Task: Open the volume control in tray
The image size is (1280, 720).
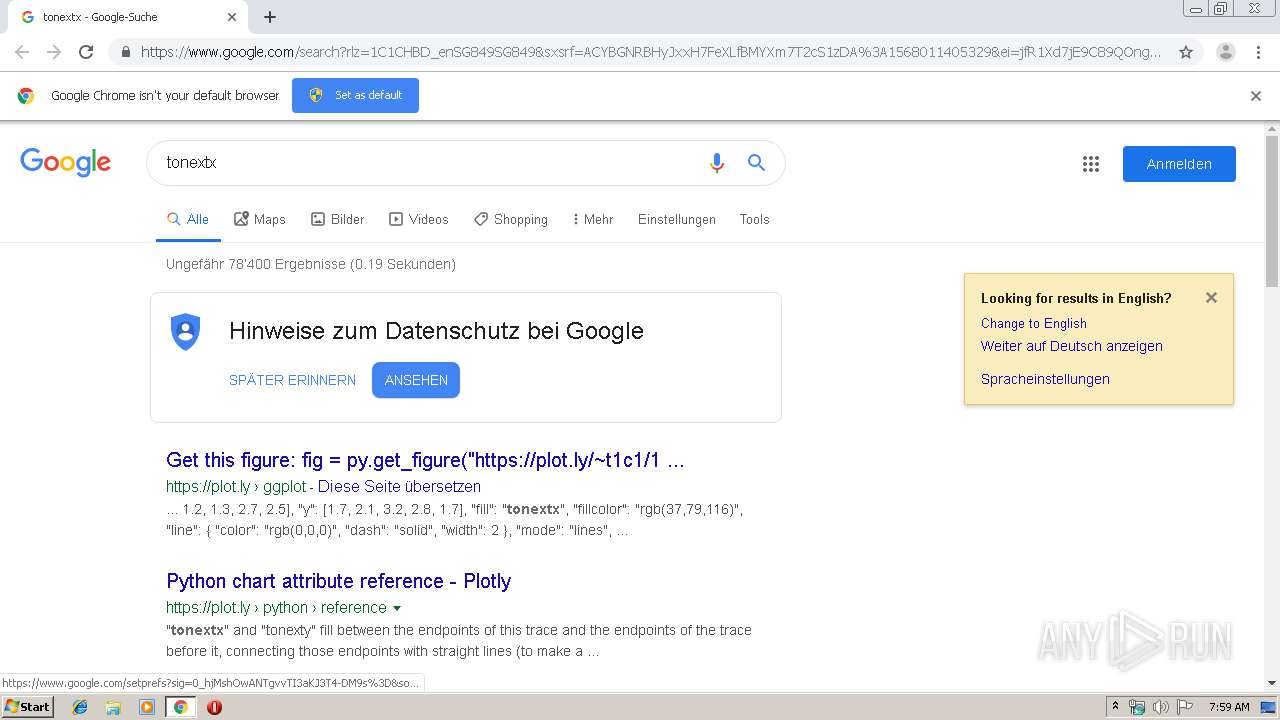Action: point(1160,707)
